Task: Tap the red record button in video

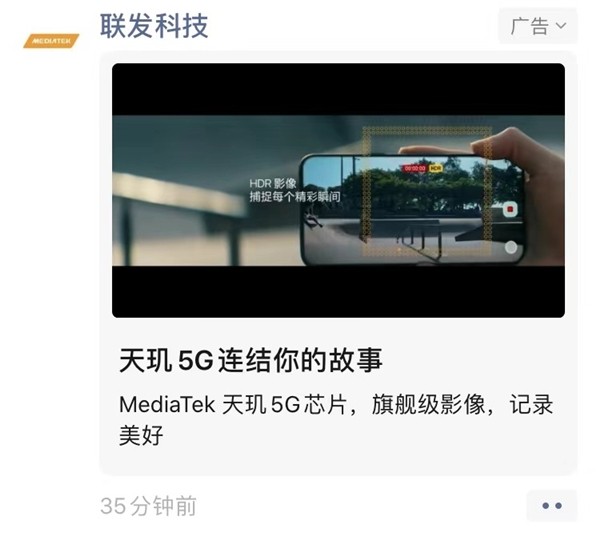Action: click(510, 209)
